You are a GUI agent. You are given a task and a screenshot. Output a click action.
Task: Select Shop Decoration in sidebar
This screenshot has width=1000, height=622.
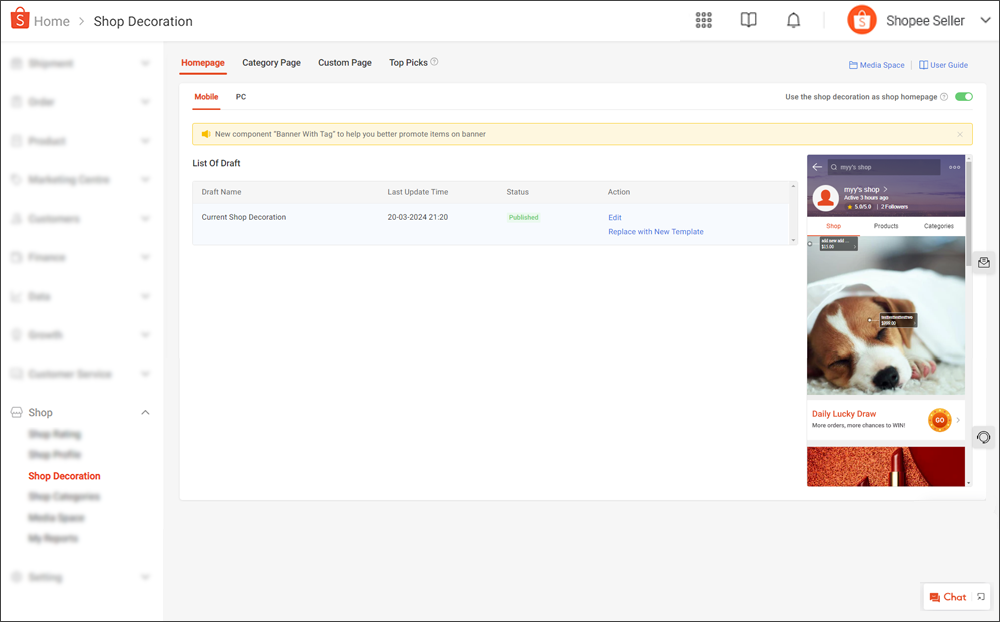(x=64, y=476)
